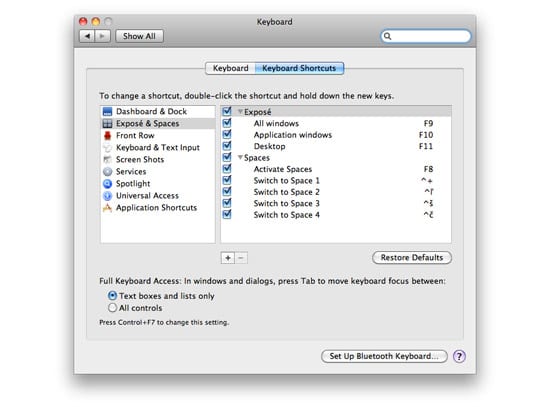Screen dimensions: 550x407
Task: Remove shortcut with the minus button
Action: pyautogui.click(x=241, y=258)
